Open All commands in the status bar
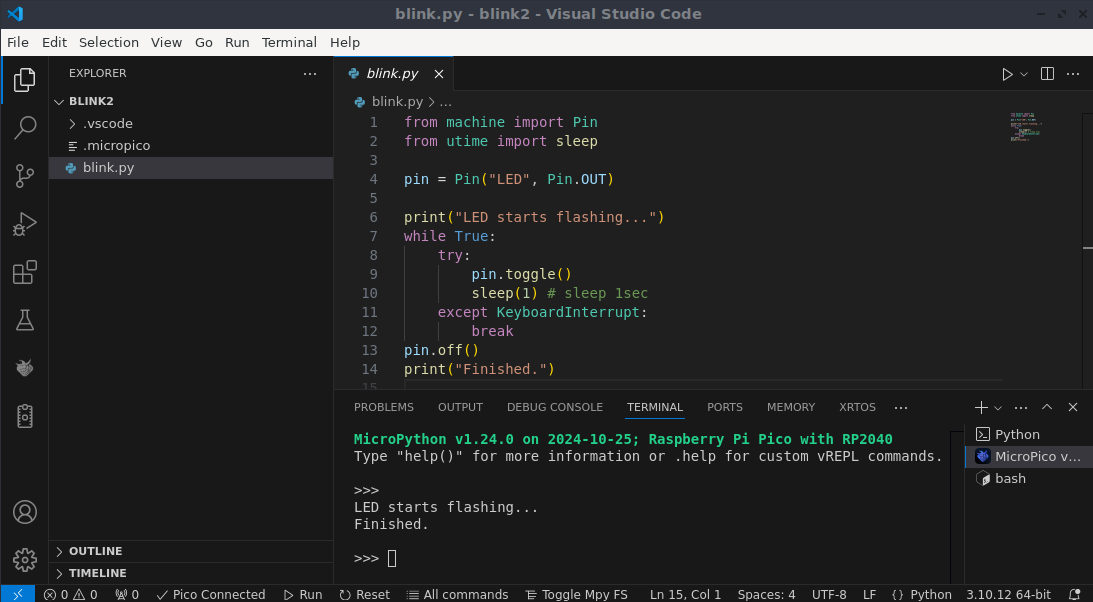The width and height of the screenshot is (1093, 602). (457, 594)
